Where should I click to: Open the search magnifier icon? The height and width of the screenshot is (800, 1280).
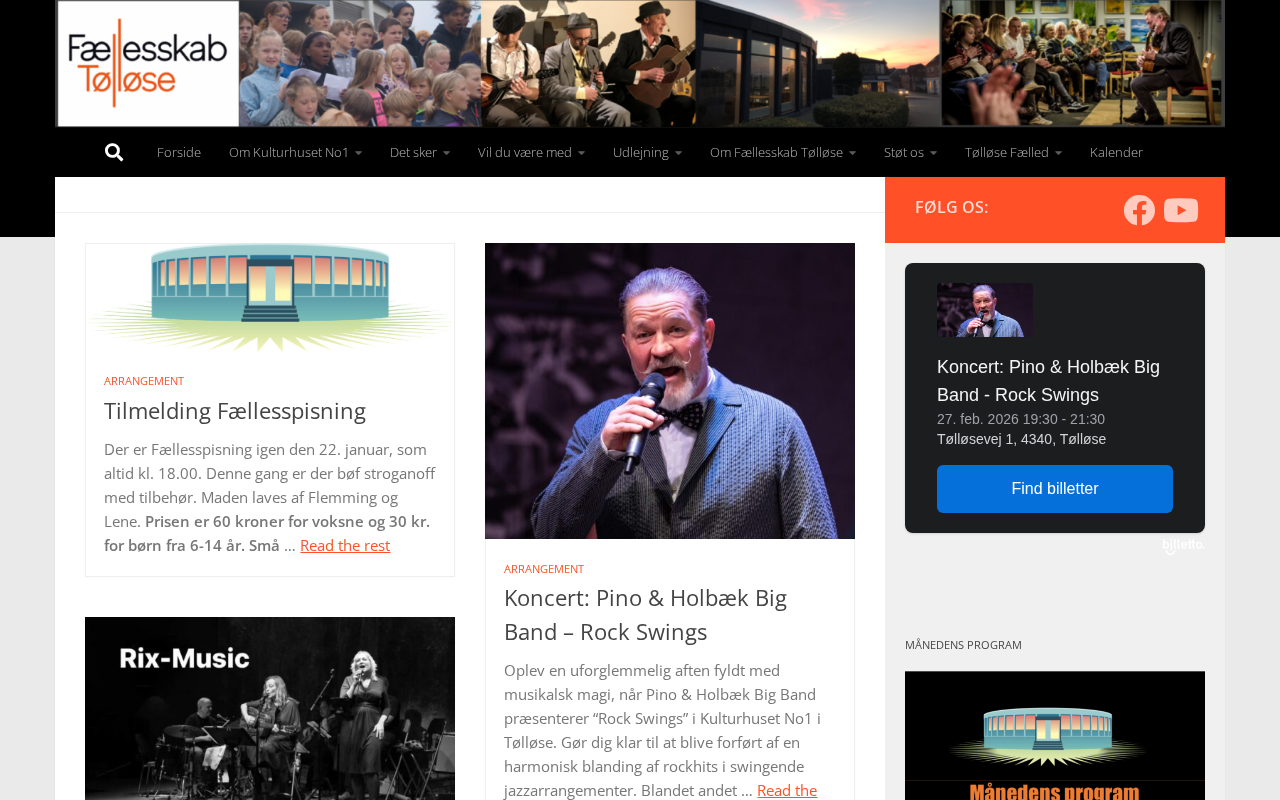pyautogui.click(x=114, y=152)
